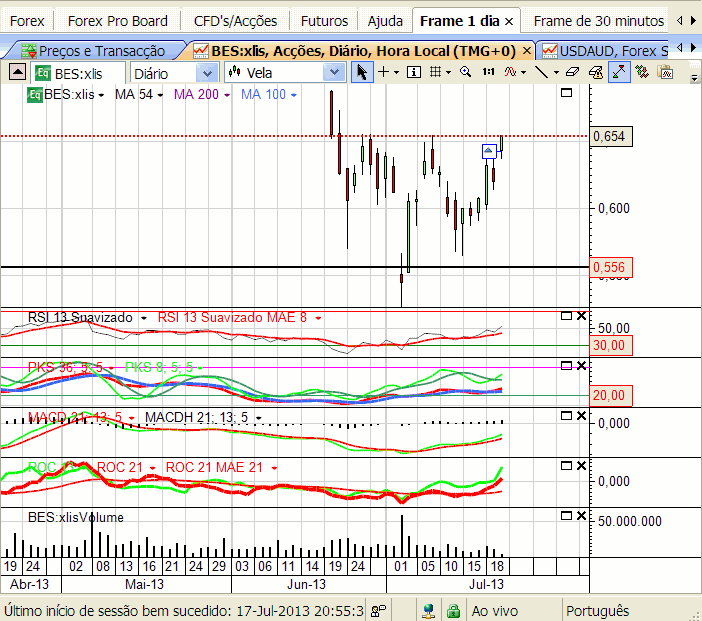Screen dimensions: 702x621
Task: Open the toolbar overflow options arrow
Action: click(x=694, y=78)
